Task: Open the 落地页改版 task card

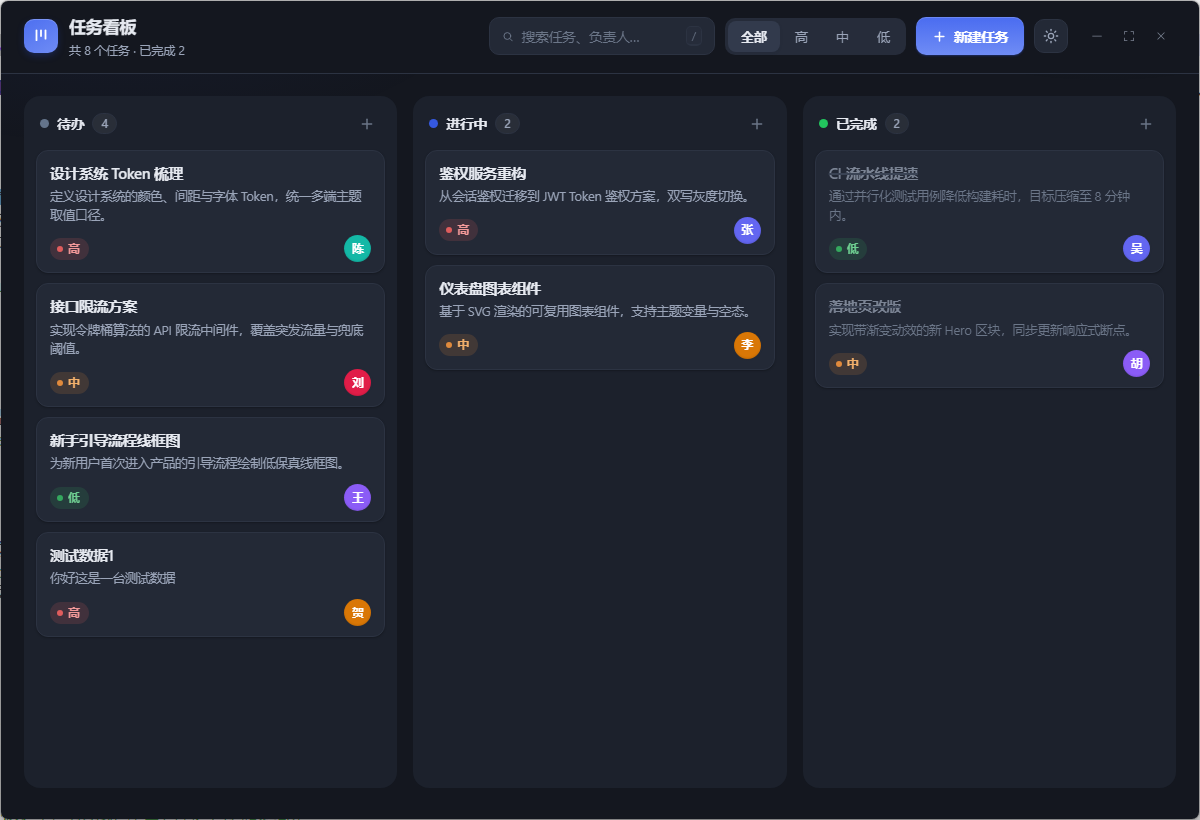Action: tap(989, 336)
